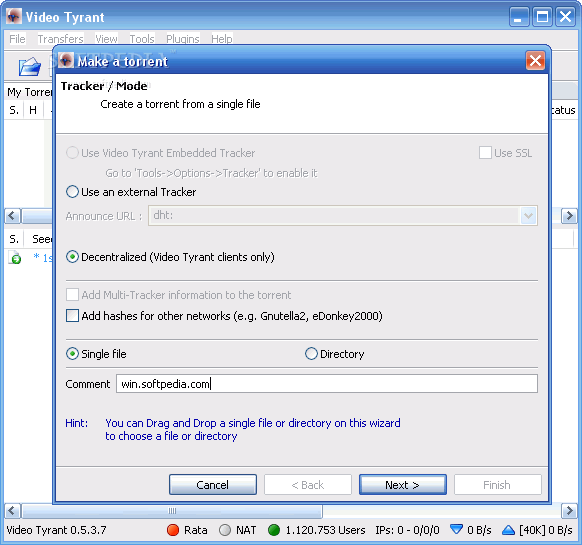Click the green Users status indicator
The height and width of the screenshot is (545, 582).
click(x=274, y=530)
